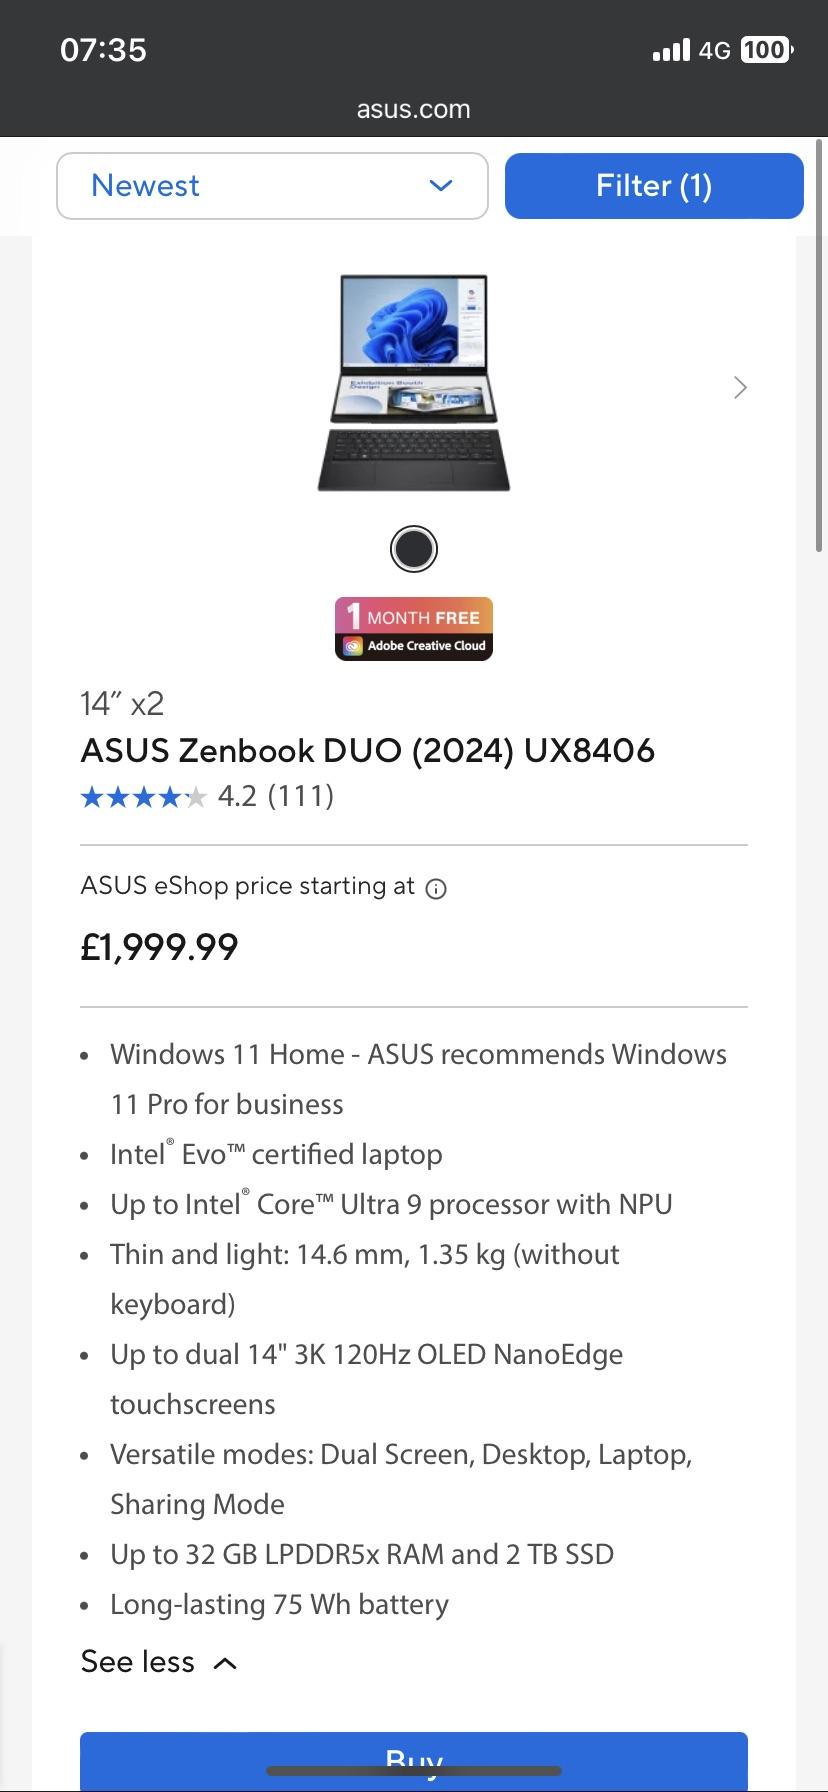Open the Filter (1) panel
This screenshot has width=828, height=1792.
pyautogui.click(x=654, y=186)
